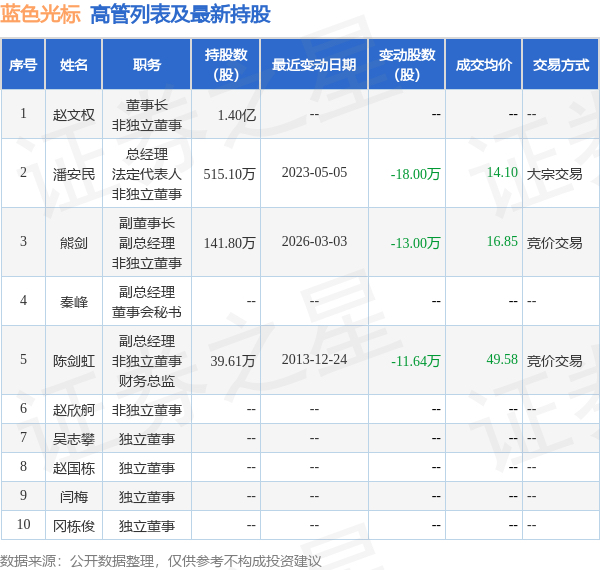Viewport: 600px width, 570px height.
Task: Select the name 熊剑
Action: pyautogui.click(x=74, y=243)
